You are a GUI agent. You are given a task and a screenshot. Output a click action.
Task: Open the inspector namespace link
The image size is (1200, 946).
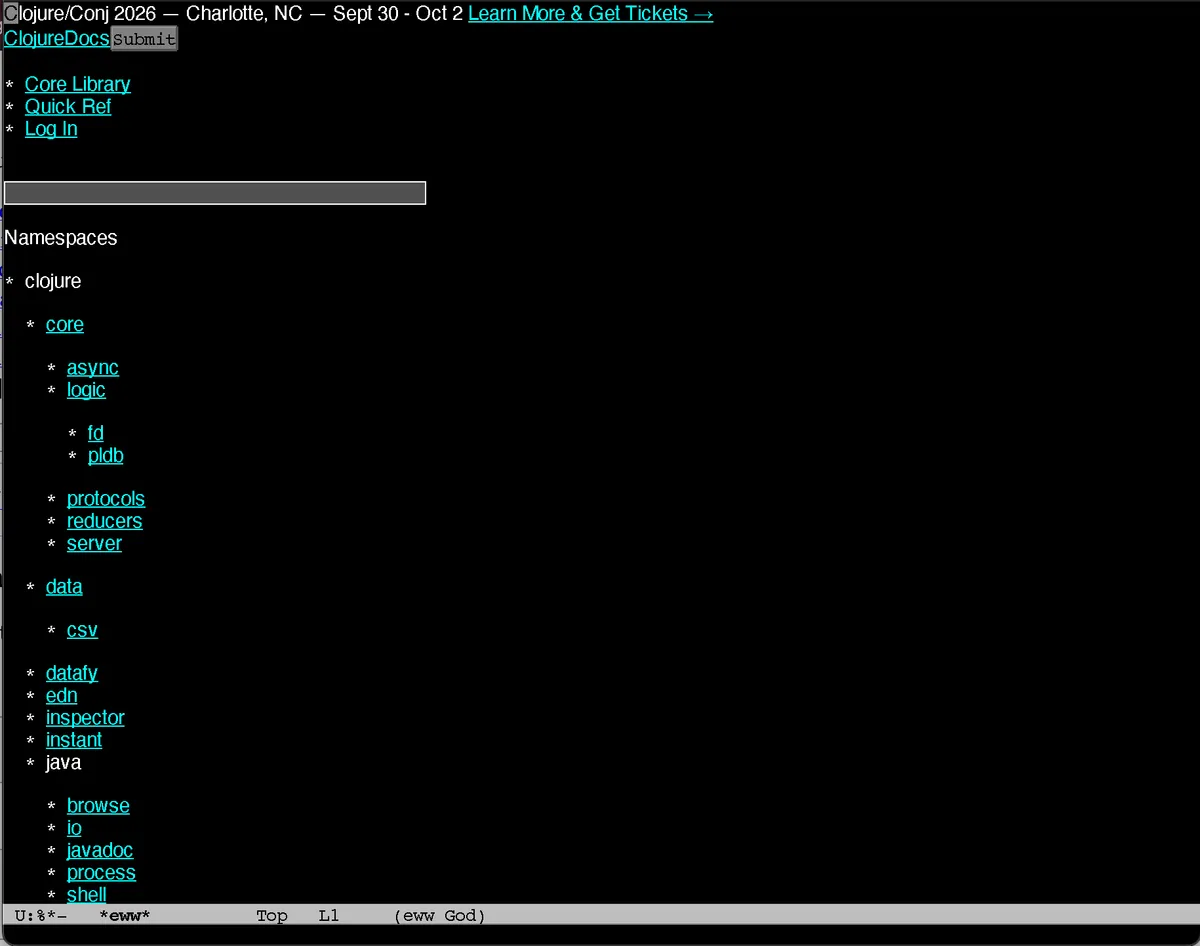[x=85, y=718]
